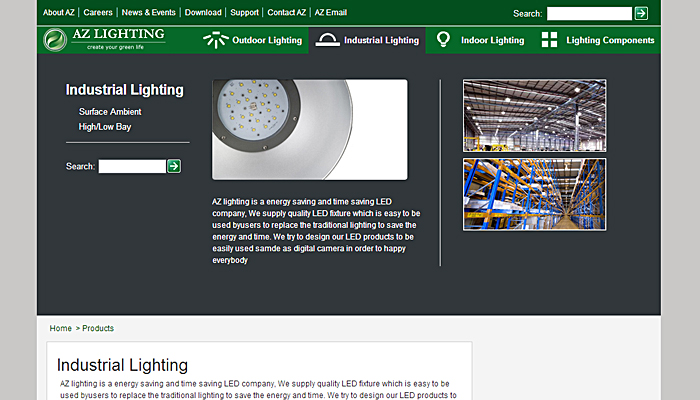Open the Surface Ambient category

pyautogui.click(x=110, y=112)
